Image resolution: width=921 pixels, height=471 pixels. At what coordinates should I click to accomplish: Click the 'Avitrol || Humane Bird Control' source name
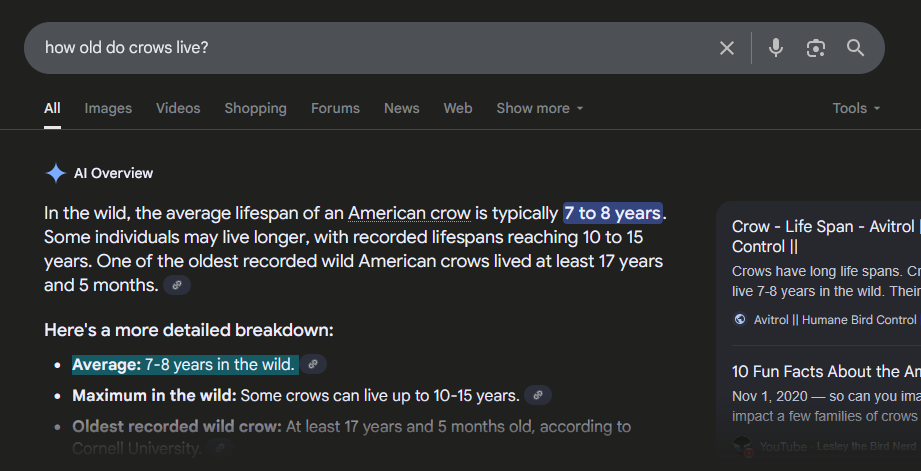[835, 320]
